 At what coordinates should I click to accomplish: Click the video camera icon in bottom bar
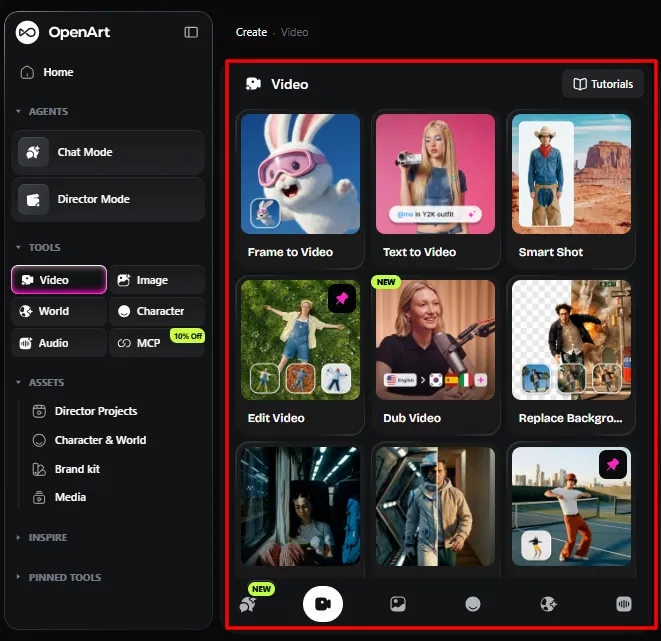[323, 604]
